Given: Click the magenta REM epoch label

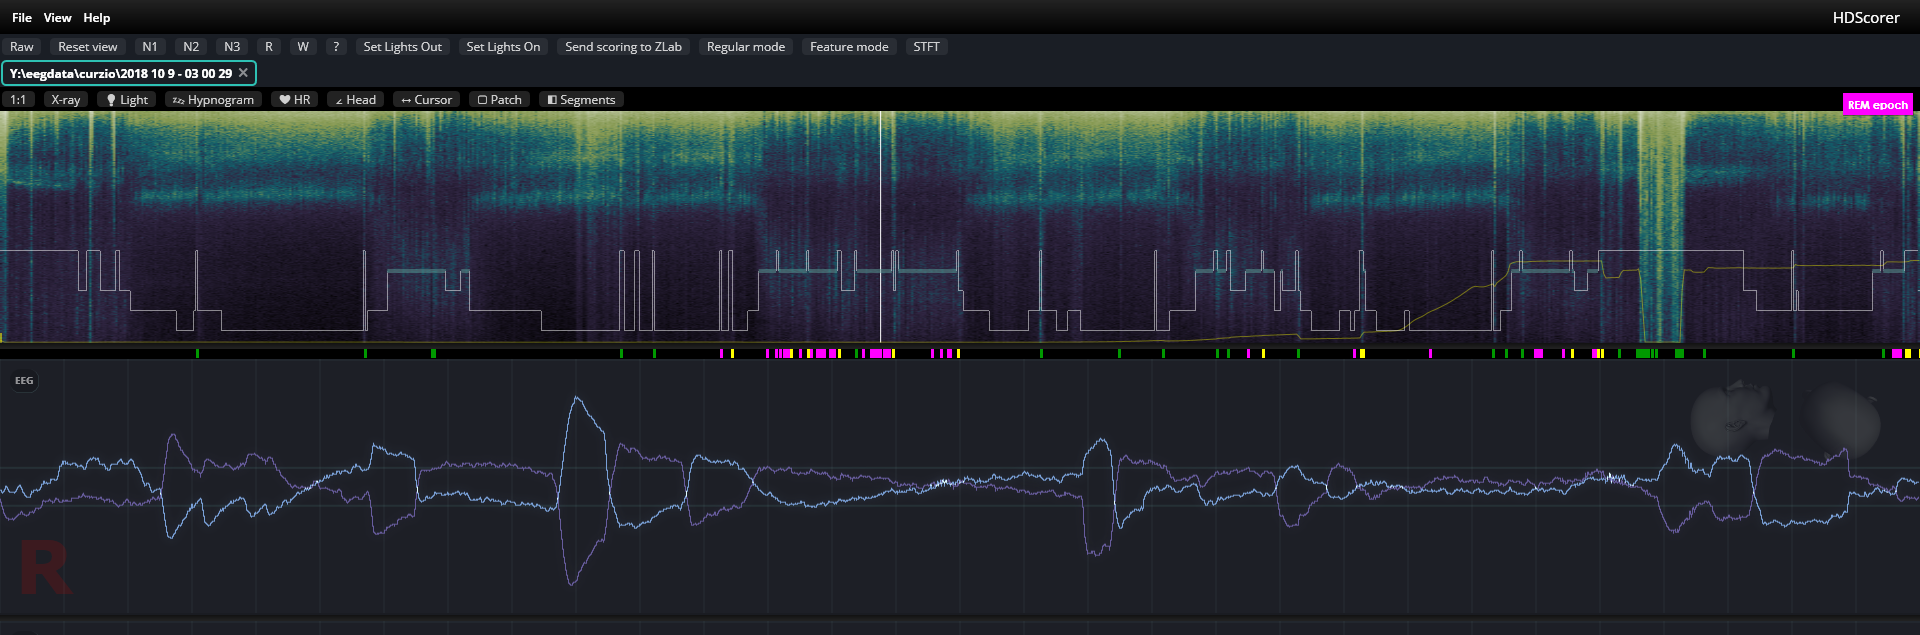Looking at the screenshot, I should (1877, 105).
